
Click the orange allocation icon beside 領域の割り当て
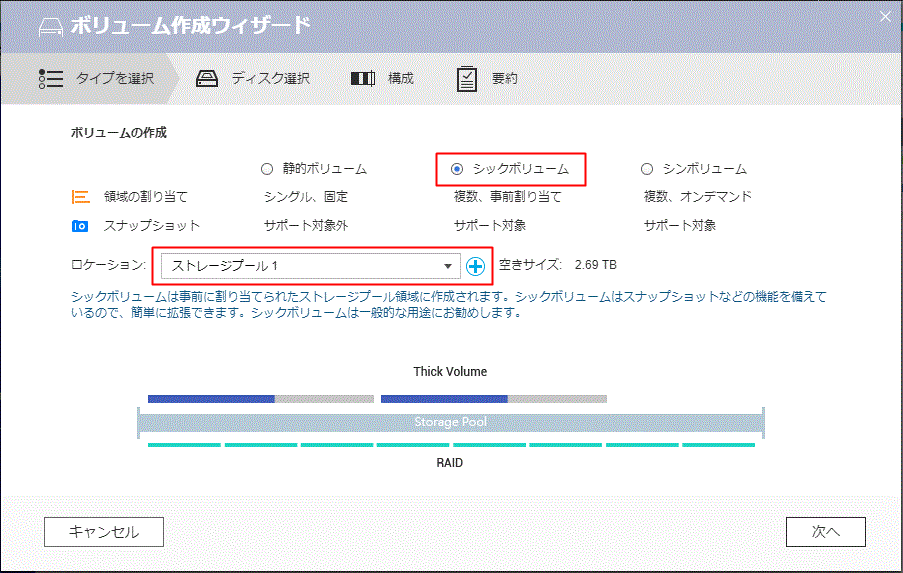click(x=80, y=197)
